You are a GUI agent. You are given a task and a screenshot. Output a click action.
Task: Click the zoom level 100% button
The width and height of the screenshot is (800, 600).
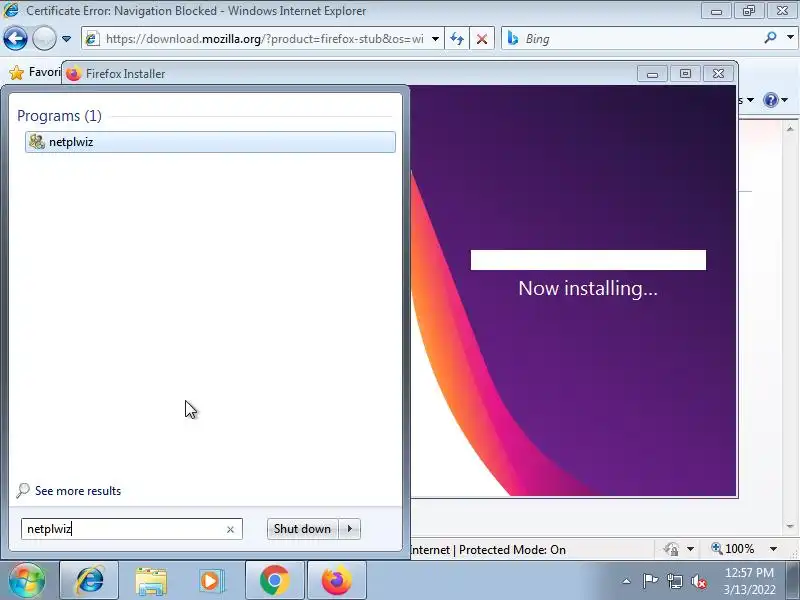tap(733, 549)
